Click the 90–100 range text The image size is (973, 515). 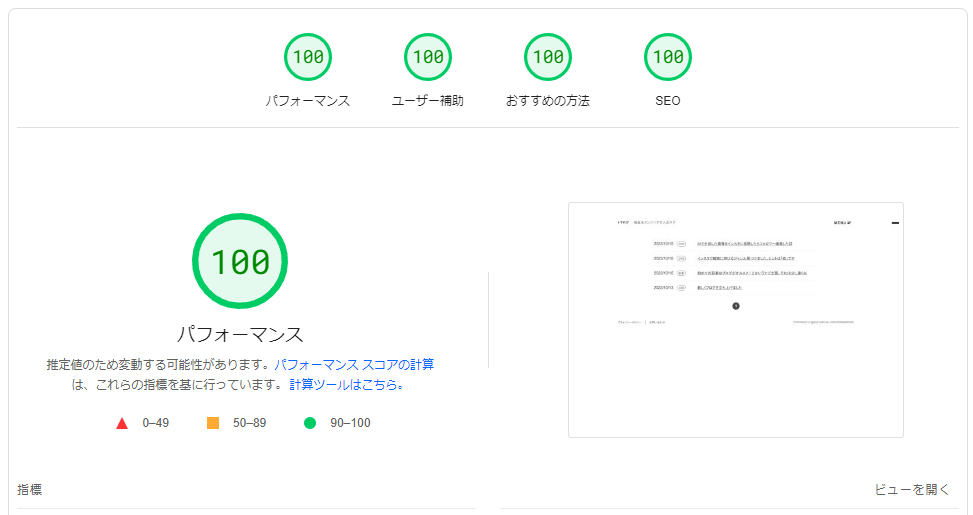click(x=350, y=423)
